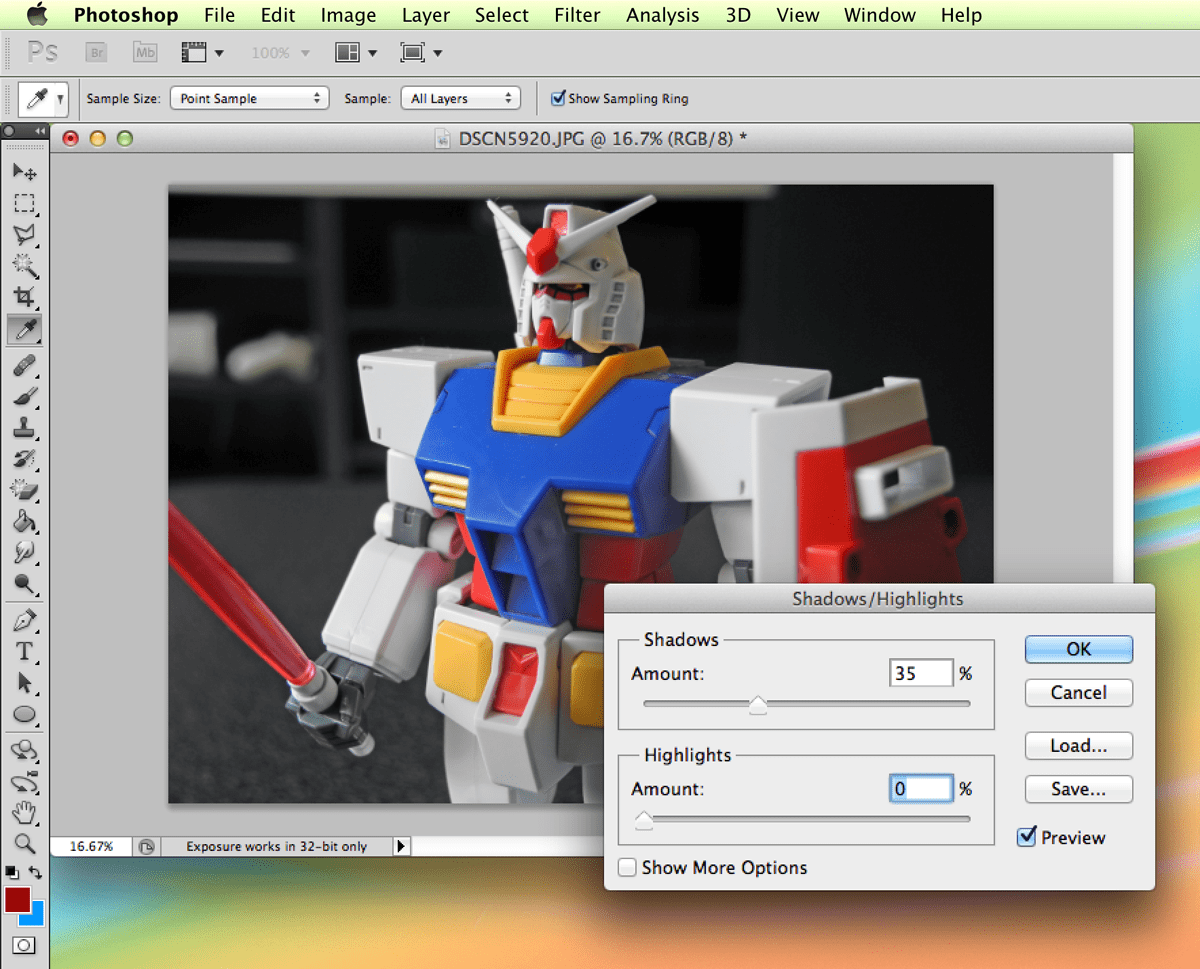Launch Bridge from the application bar

tap(96, 52)
